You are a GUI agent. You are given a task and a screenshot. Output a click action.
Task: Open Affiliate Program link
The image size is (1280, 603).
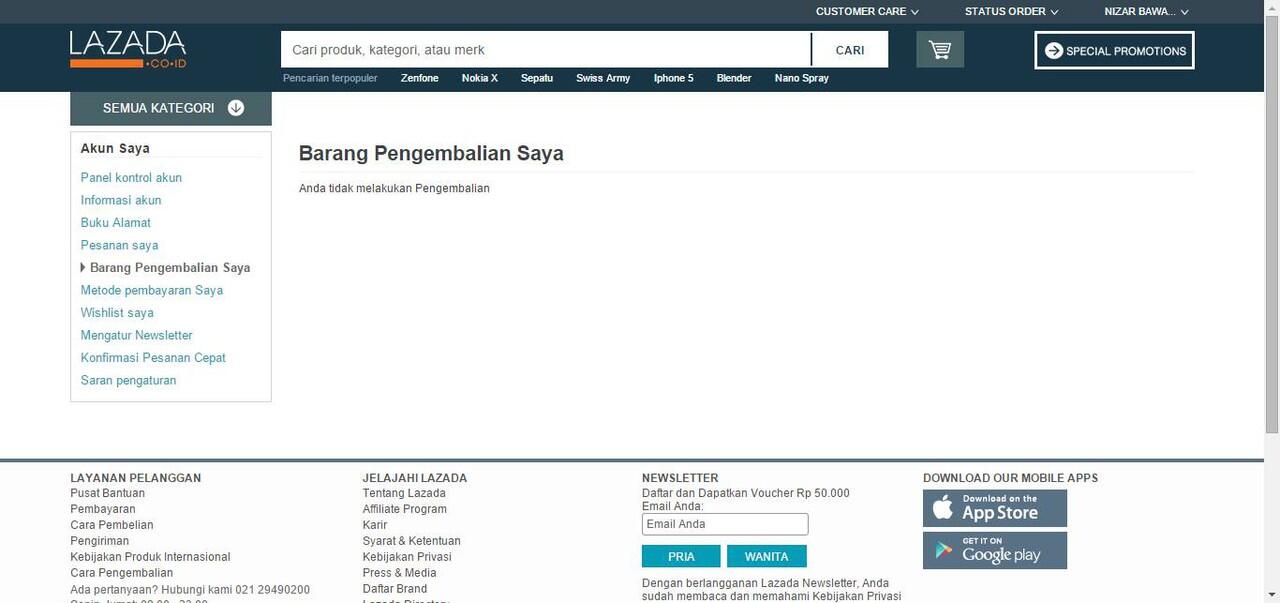pos(405,509)
